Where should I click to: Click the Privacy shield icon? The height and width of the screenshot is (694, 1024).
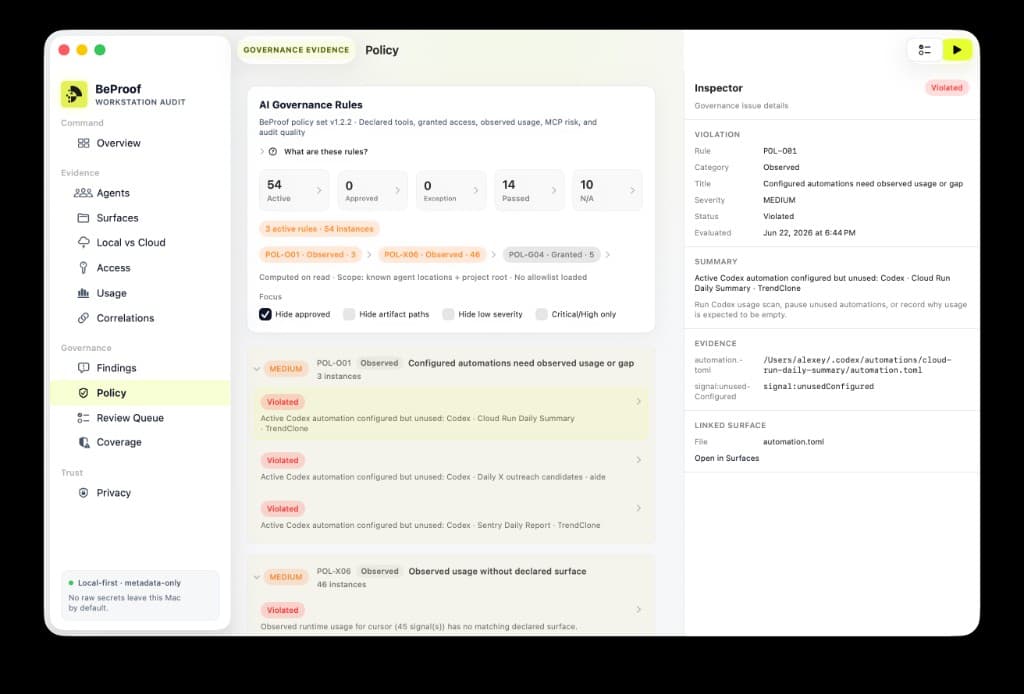[84, 493]
